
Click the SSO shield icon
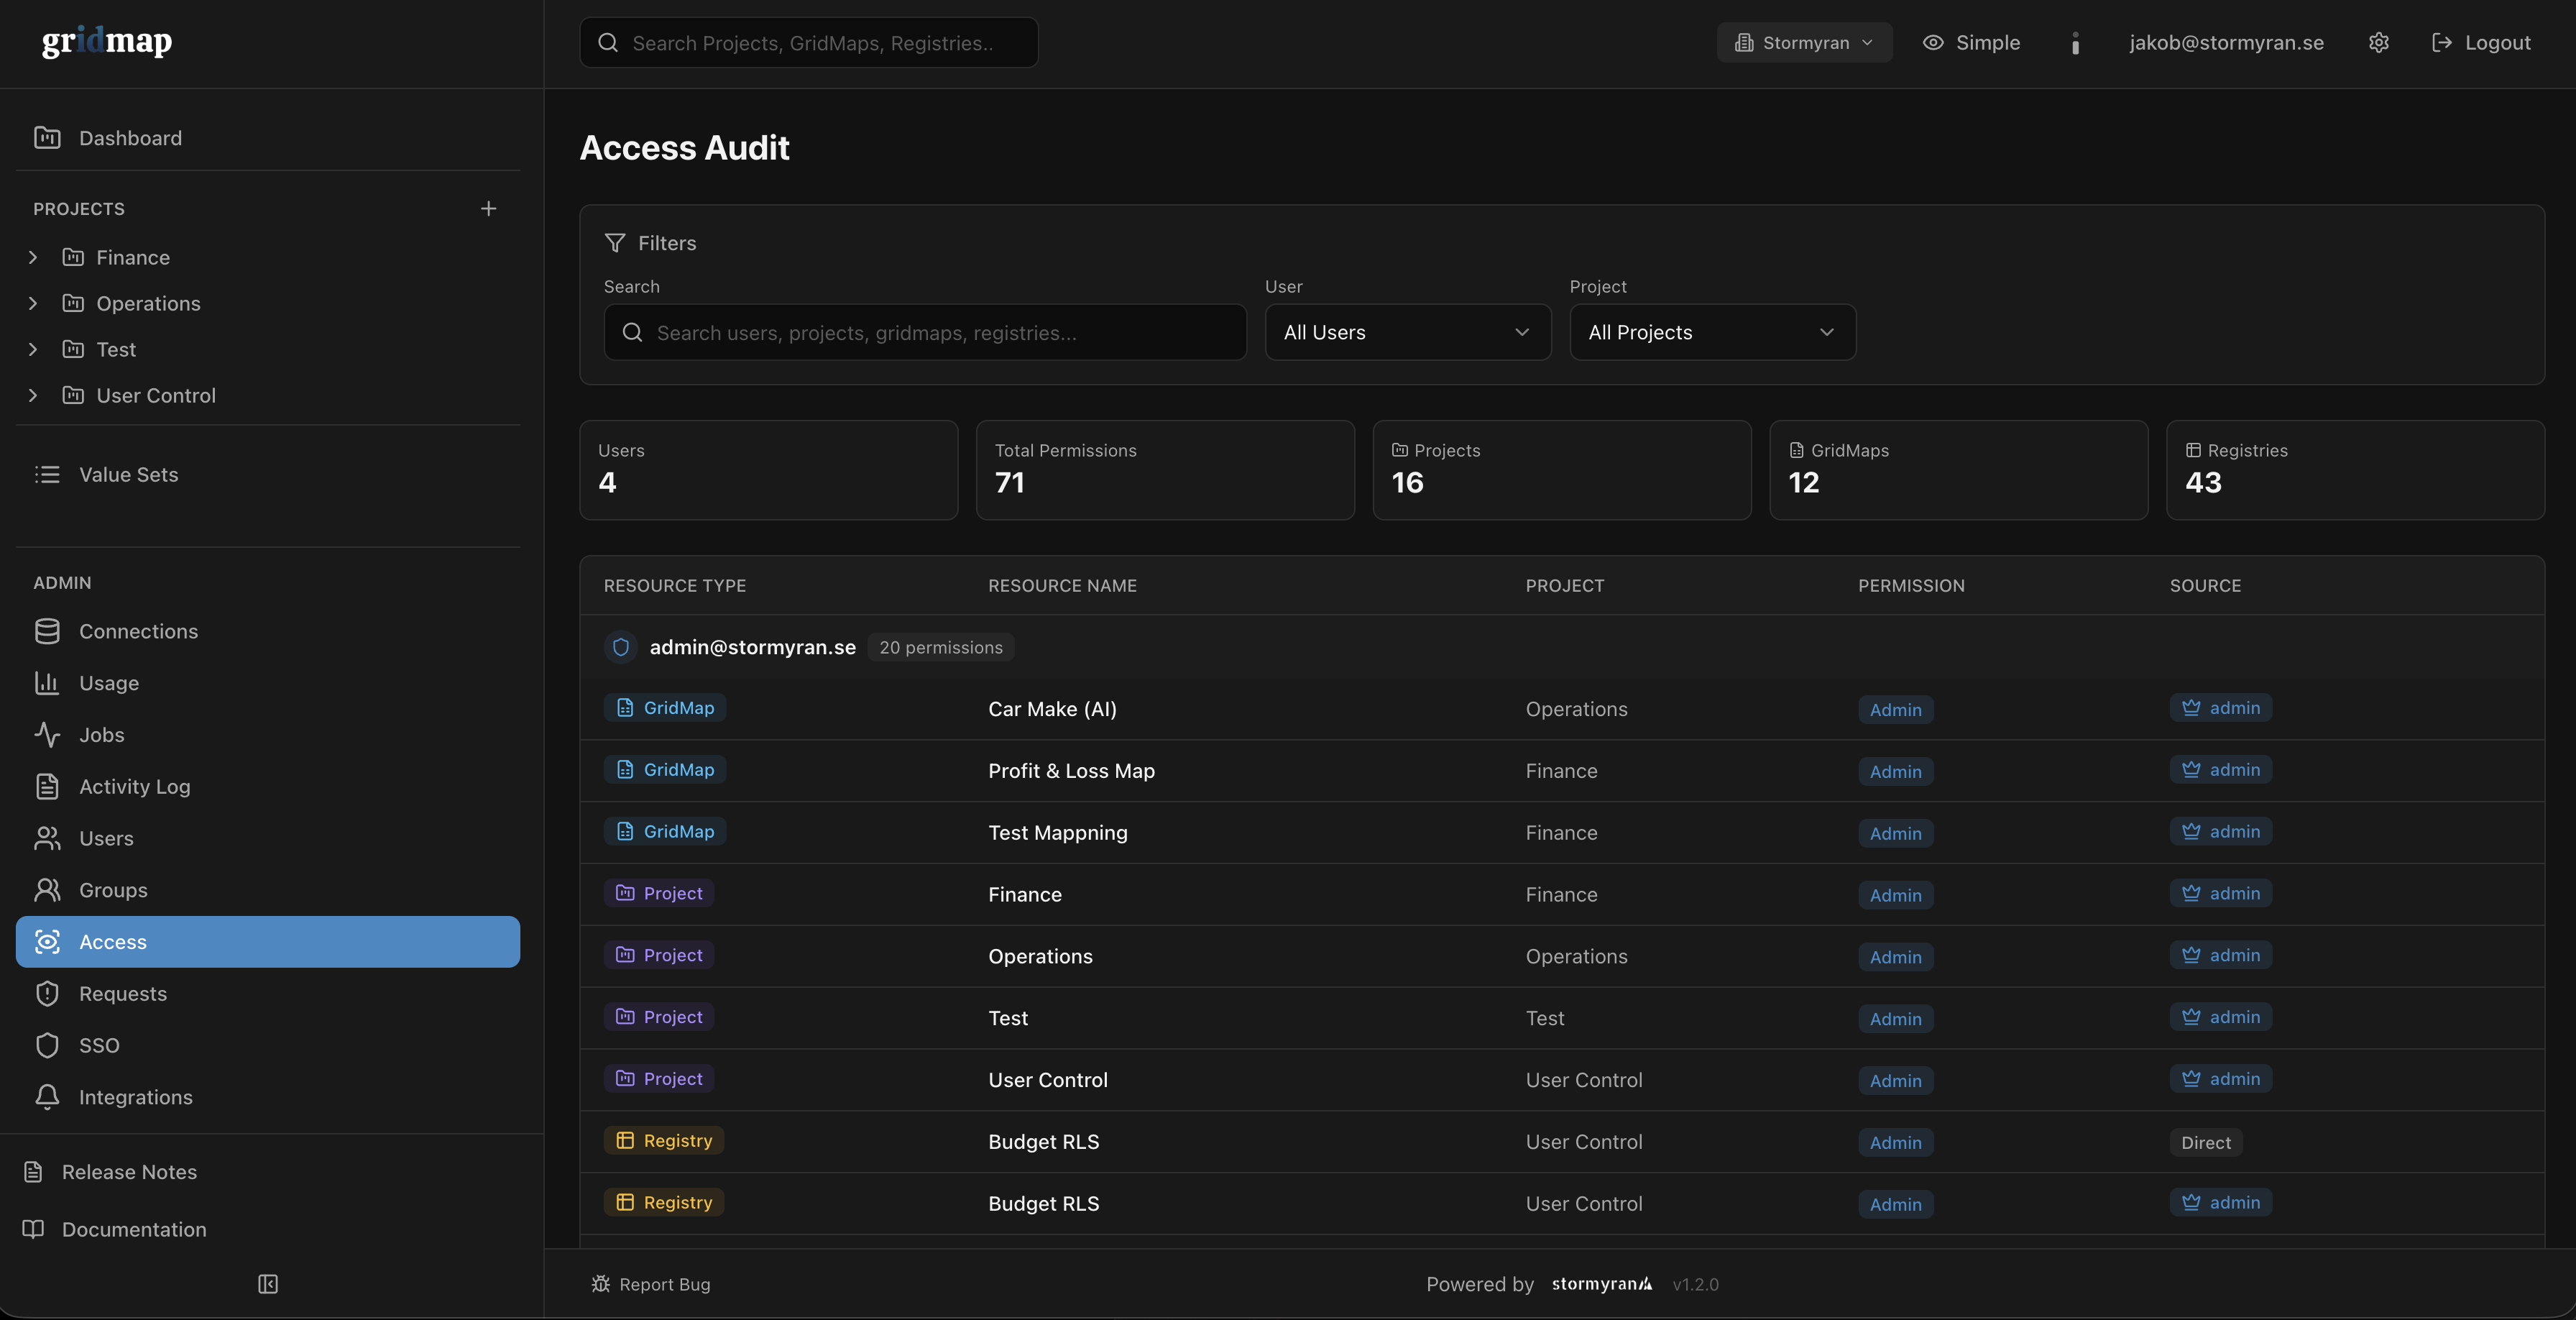pyautogui.click(x=47, y=1045)
